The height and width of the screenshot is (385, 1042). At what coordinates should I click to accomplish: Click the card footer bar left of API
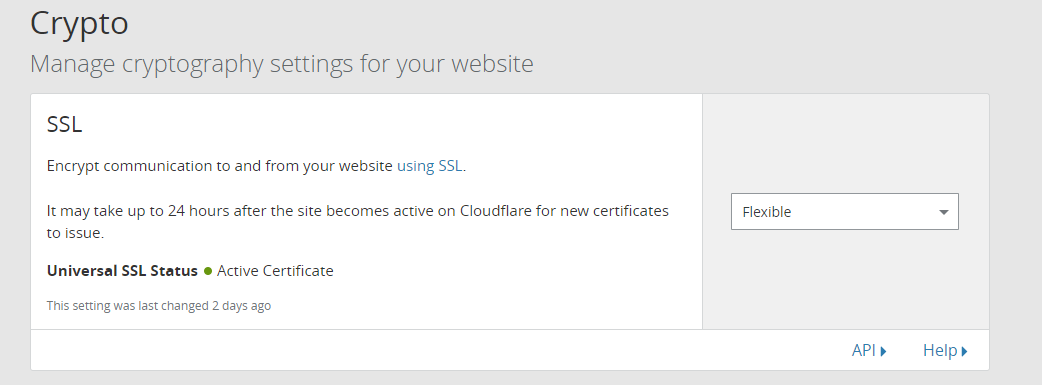pos(439,350)
